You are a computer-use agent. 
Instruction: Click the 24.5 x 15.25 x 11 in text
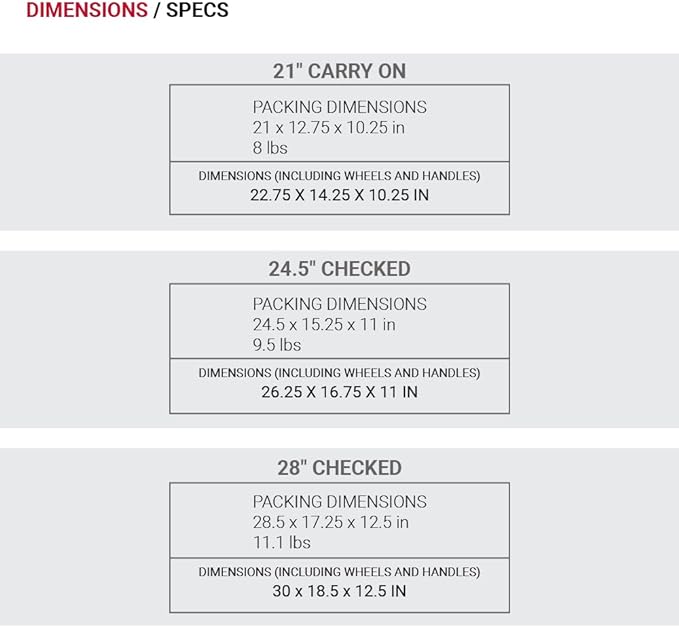(324, 324)
